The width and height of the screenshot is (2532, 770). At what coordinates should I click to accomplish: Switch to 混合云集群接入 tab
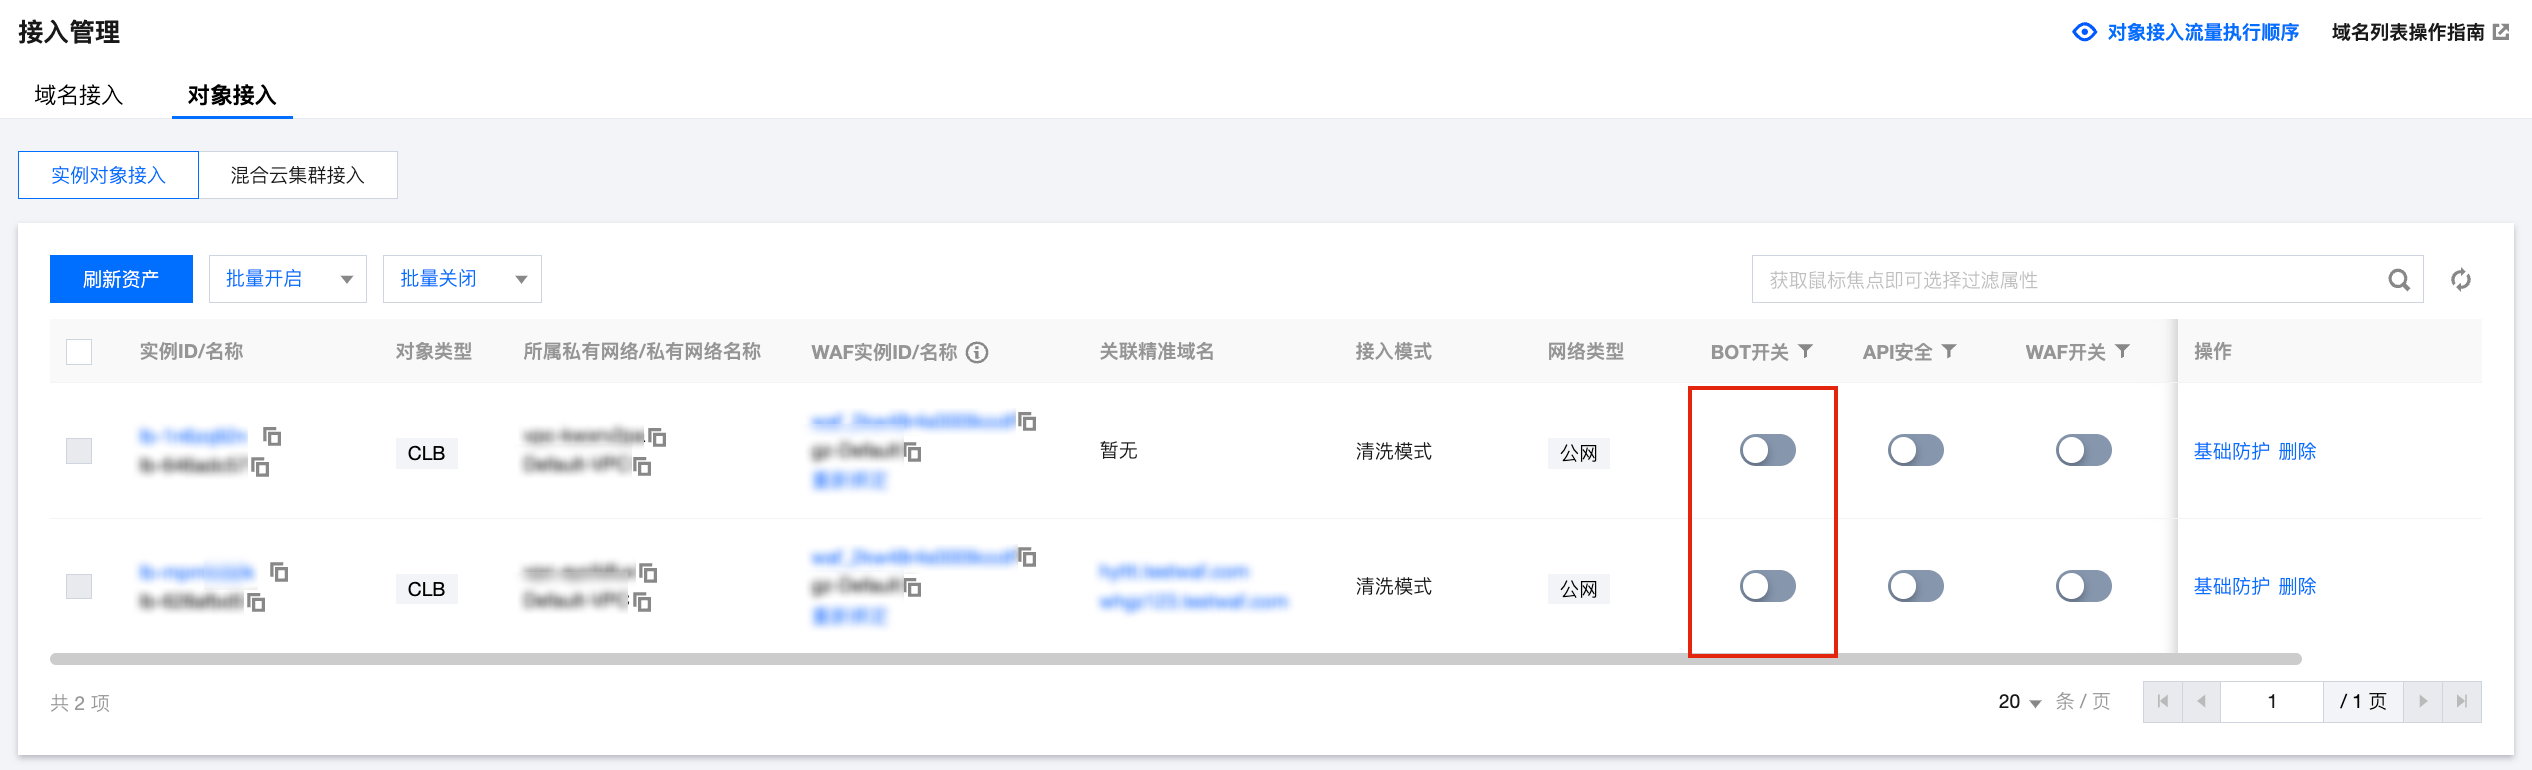click(x=298, y=175)
